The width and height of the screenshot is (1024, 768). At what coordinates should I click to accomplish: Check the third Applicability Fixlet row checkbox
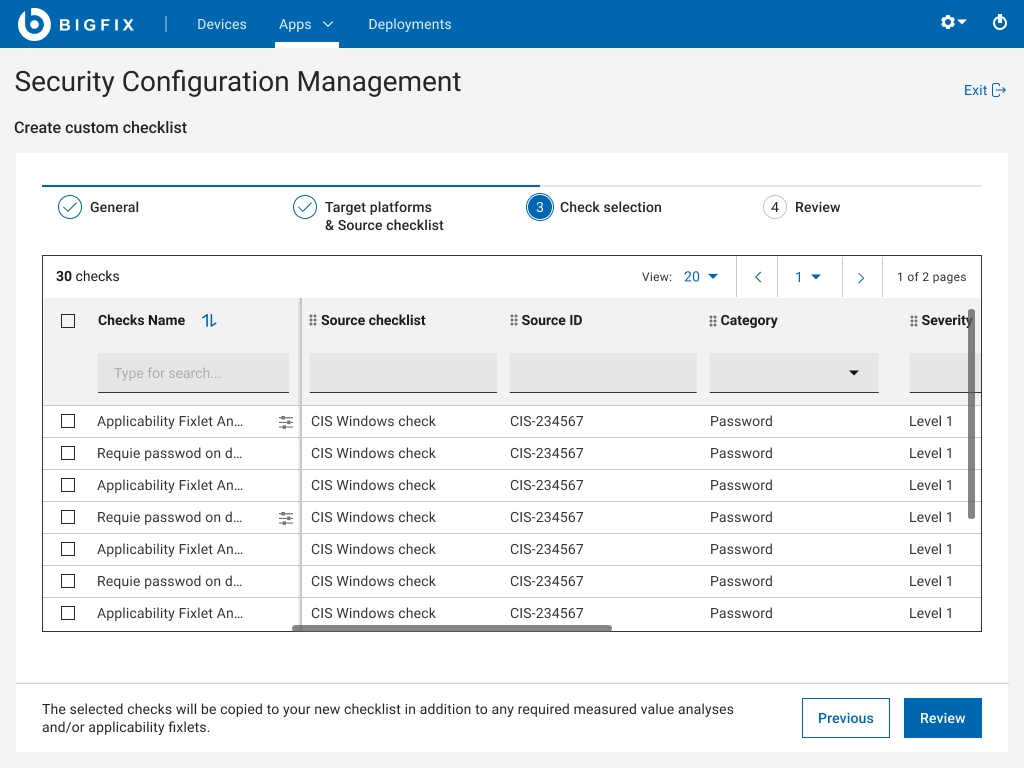pyautogui.click(x=68, y=549)
